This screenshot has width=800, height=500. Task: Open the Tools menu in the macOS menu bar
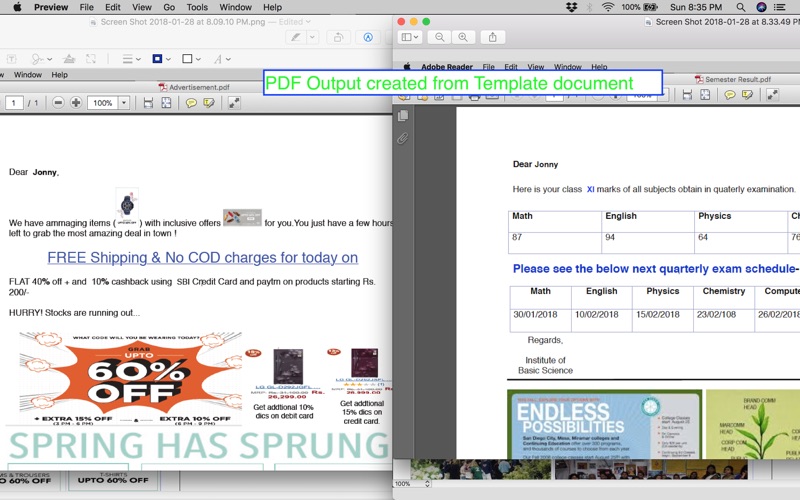[x=197, y=7]
